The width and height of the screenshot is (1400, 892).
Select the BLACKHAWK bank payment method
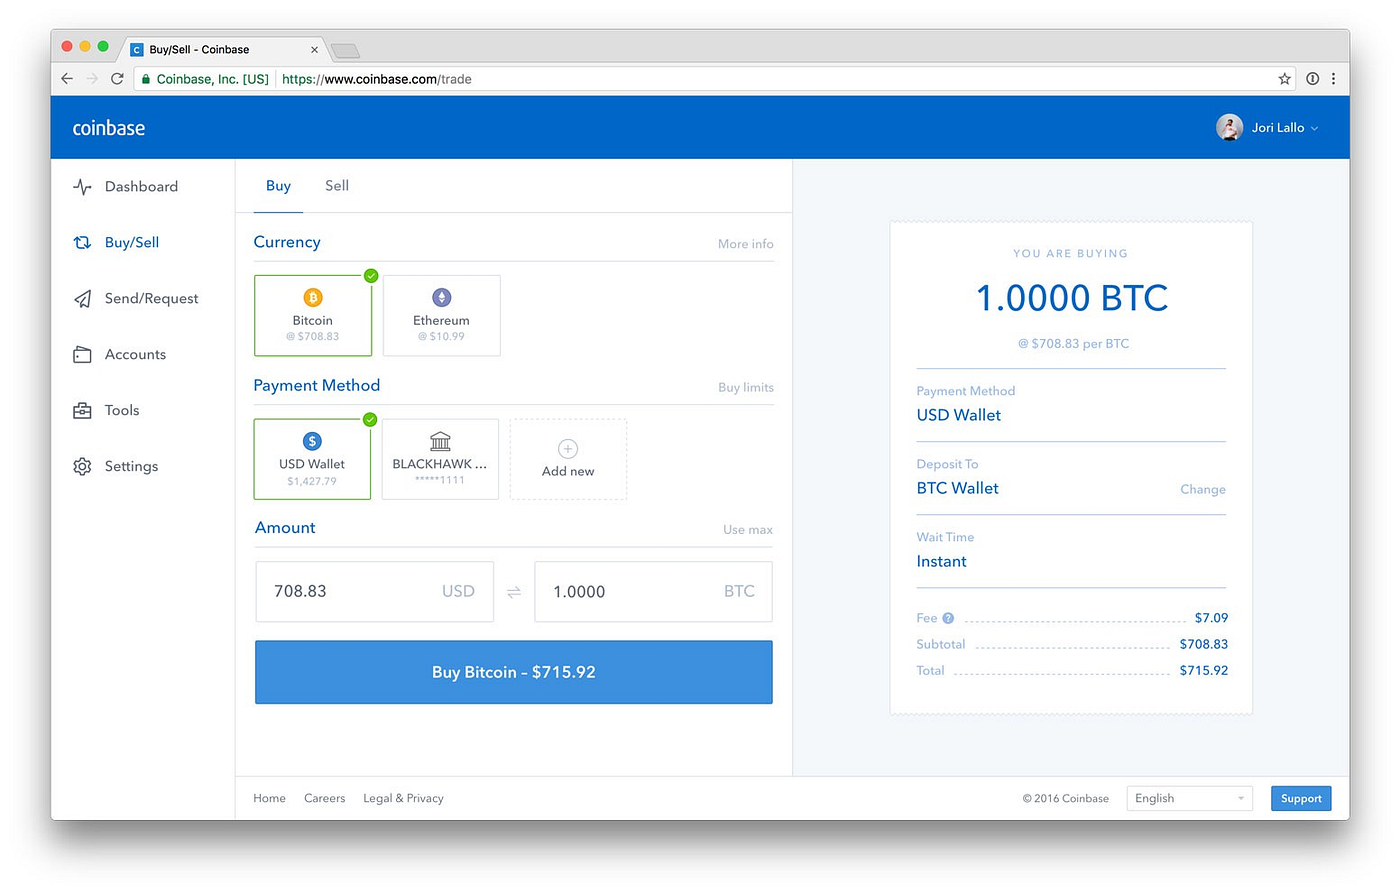[440, 459]
